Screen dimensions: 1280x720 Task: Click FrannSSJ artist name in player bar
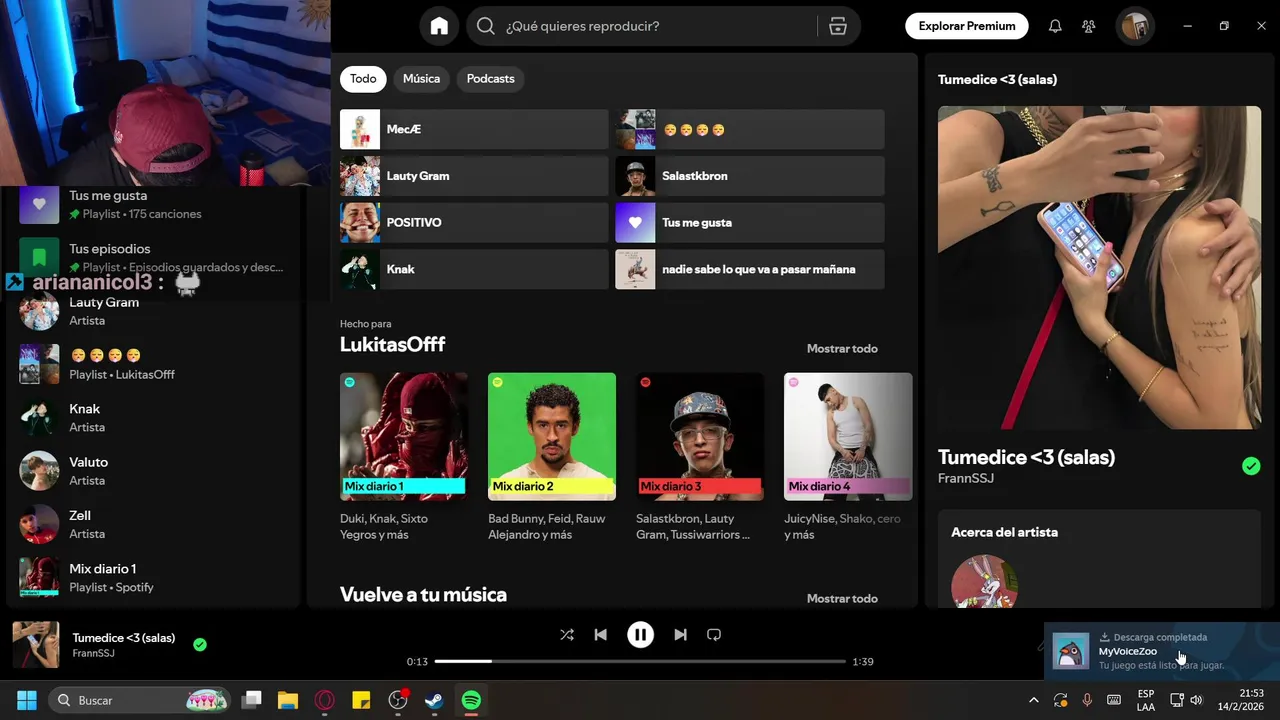(x=93, y=654)
